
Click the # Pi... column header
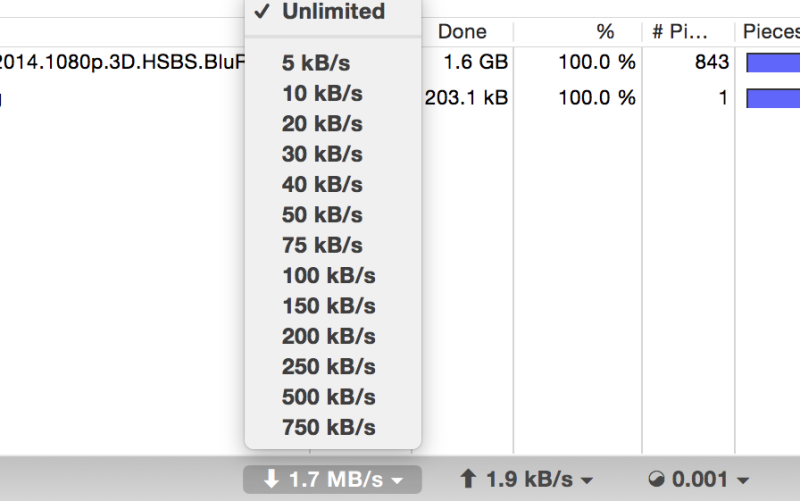click(680, 32)
